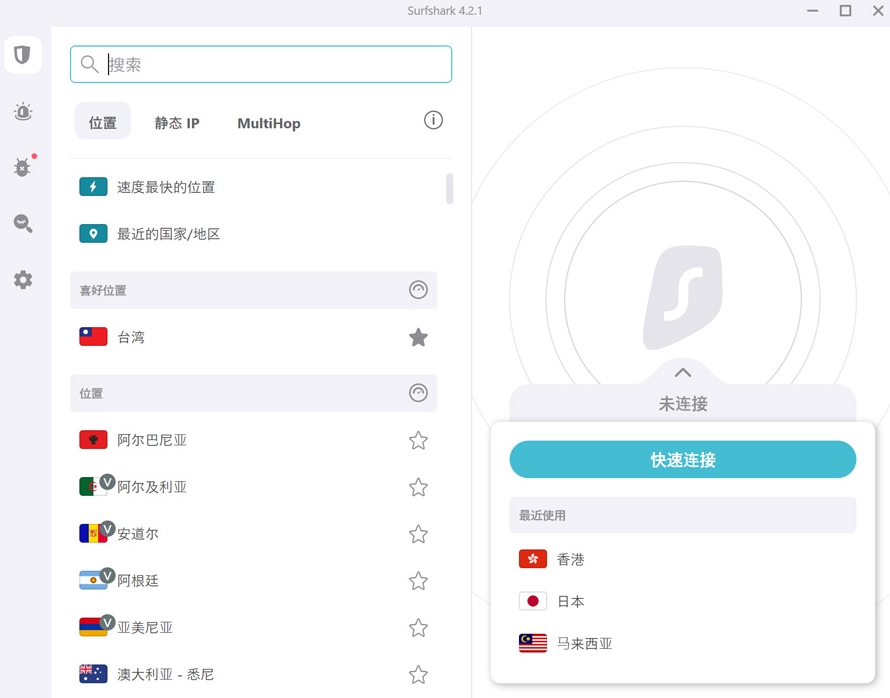Image resolution: width=890 pixels, height=698 pixels.
Task: Click the info icon next to MultiHop
Action: point(433,119)
